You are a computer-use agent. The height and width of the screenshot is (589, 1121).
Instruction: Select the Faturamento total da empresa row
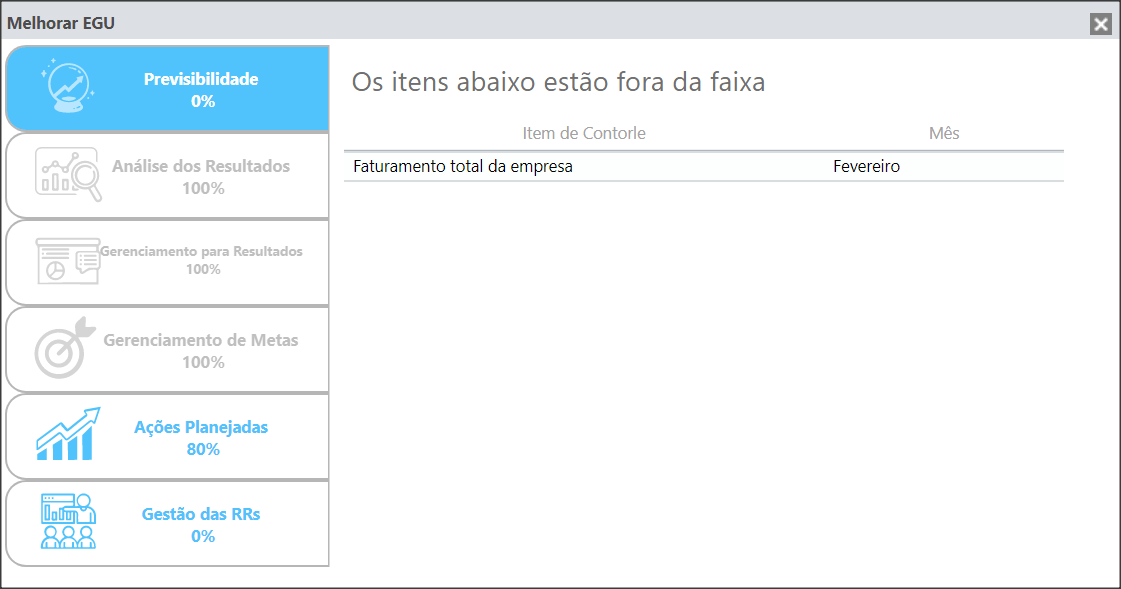coord(703,167)
